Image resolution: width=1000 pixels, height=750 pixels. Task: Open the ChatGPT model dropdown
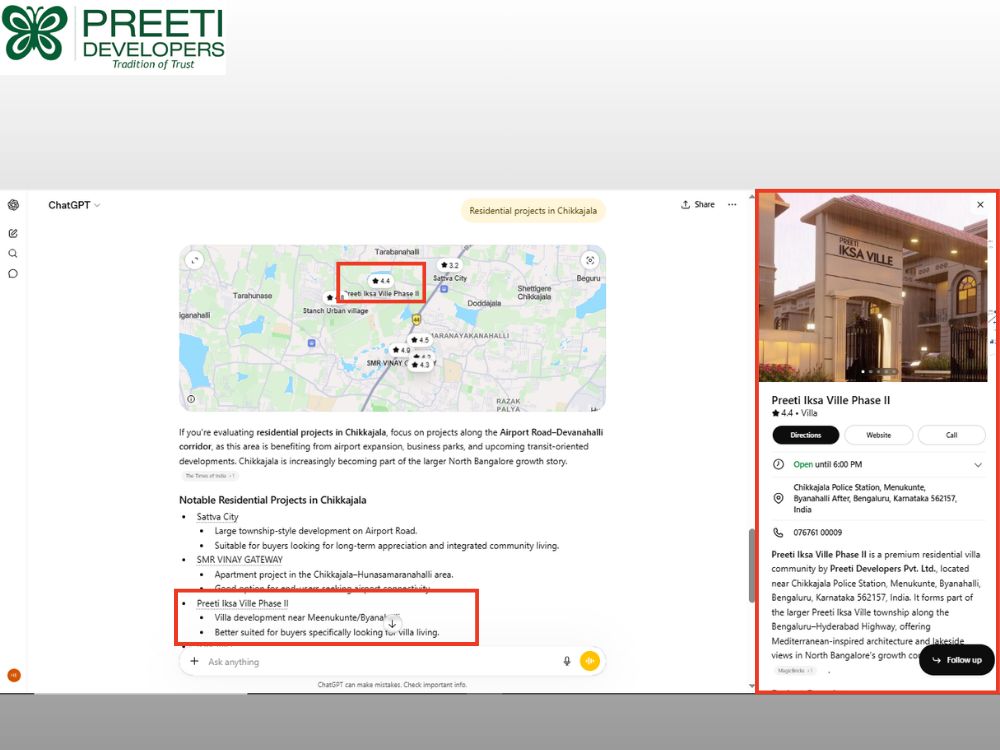tap(74, 205)
